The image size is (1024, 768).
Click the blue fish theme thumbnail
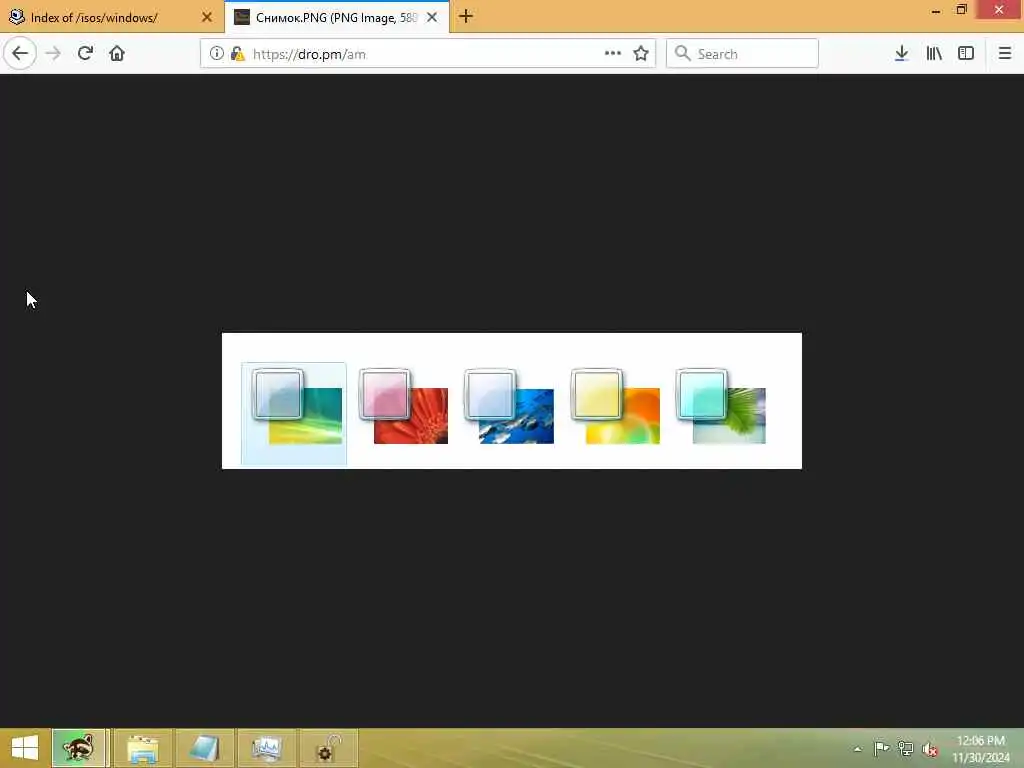click(x=509, y=406)
